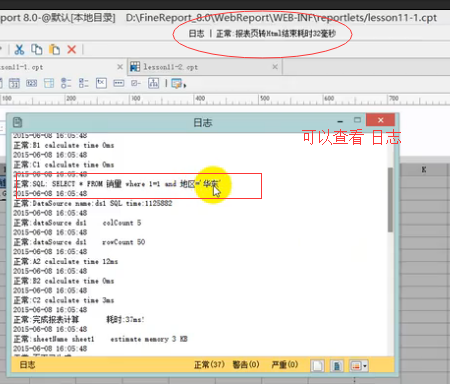The height and width of the screenshot is (384, 450).
Task: Click the log window document icon
Action: coord(17,122)
